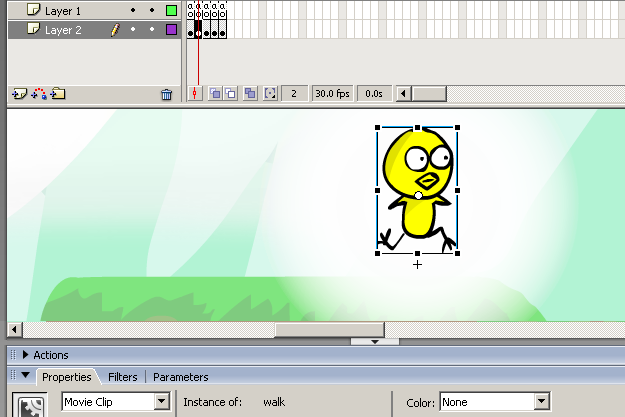Screen dimensions: 625x417
Task: Enable Onion Skin mode
Action: [215, 93]
